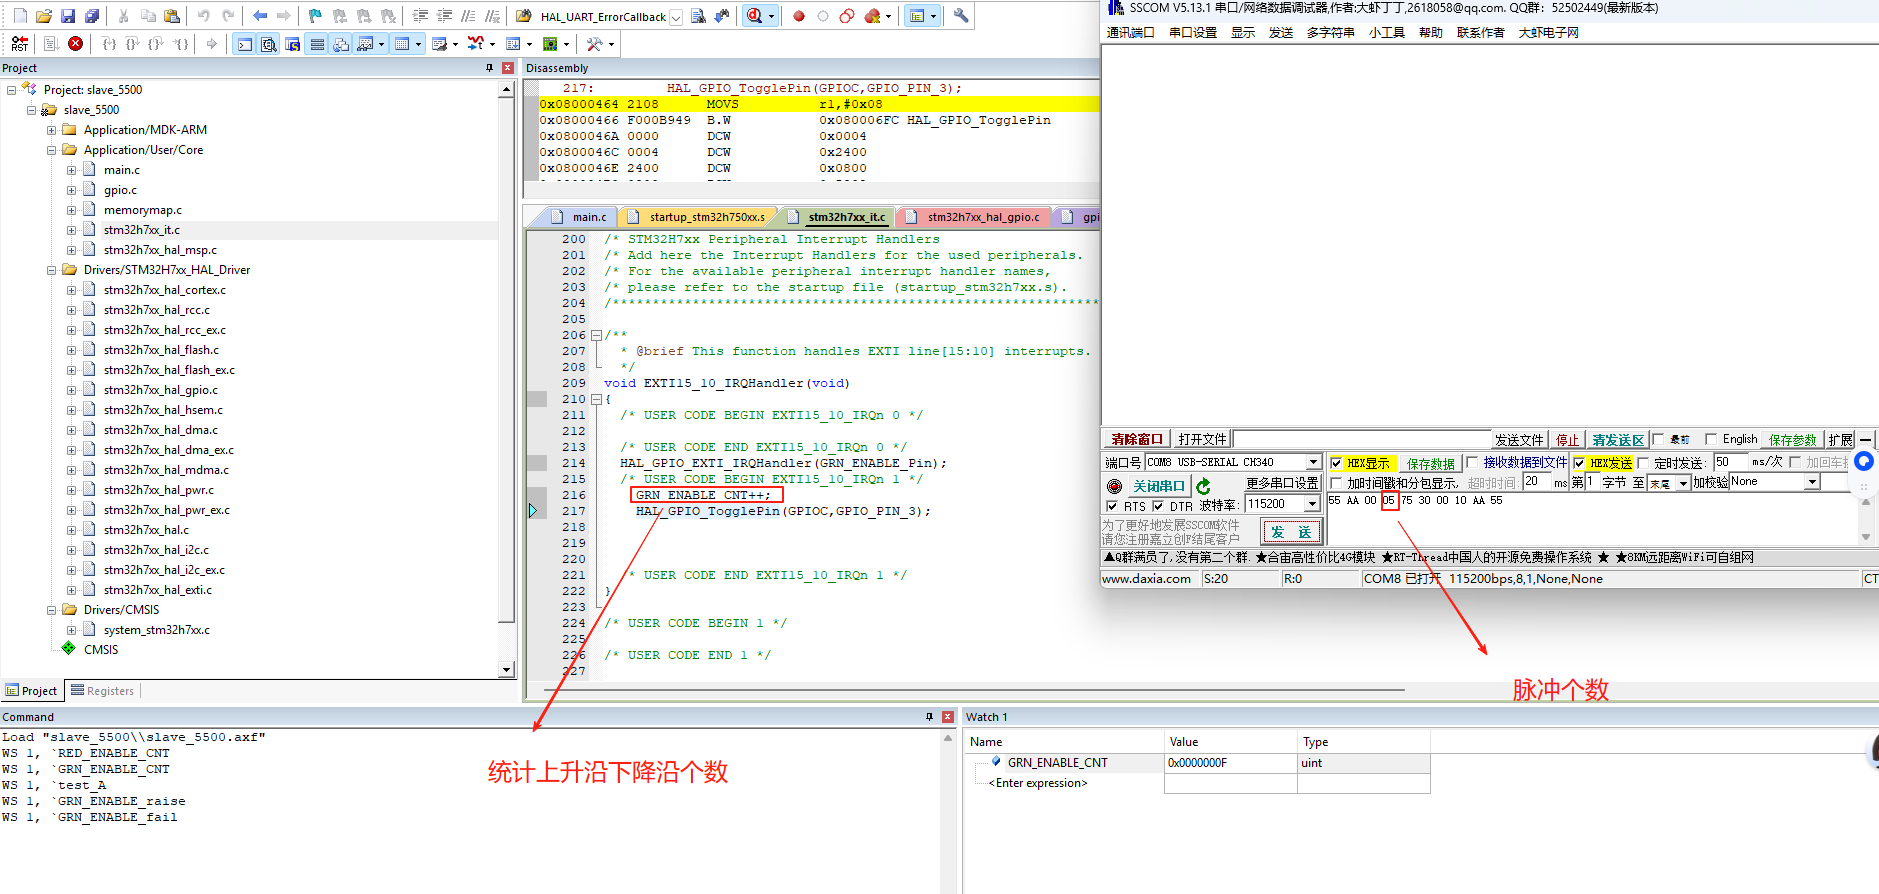Screen dimensions: 1879x894
Task: Create a new file in Keil toolbar
Action: coord(20,16)
